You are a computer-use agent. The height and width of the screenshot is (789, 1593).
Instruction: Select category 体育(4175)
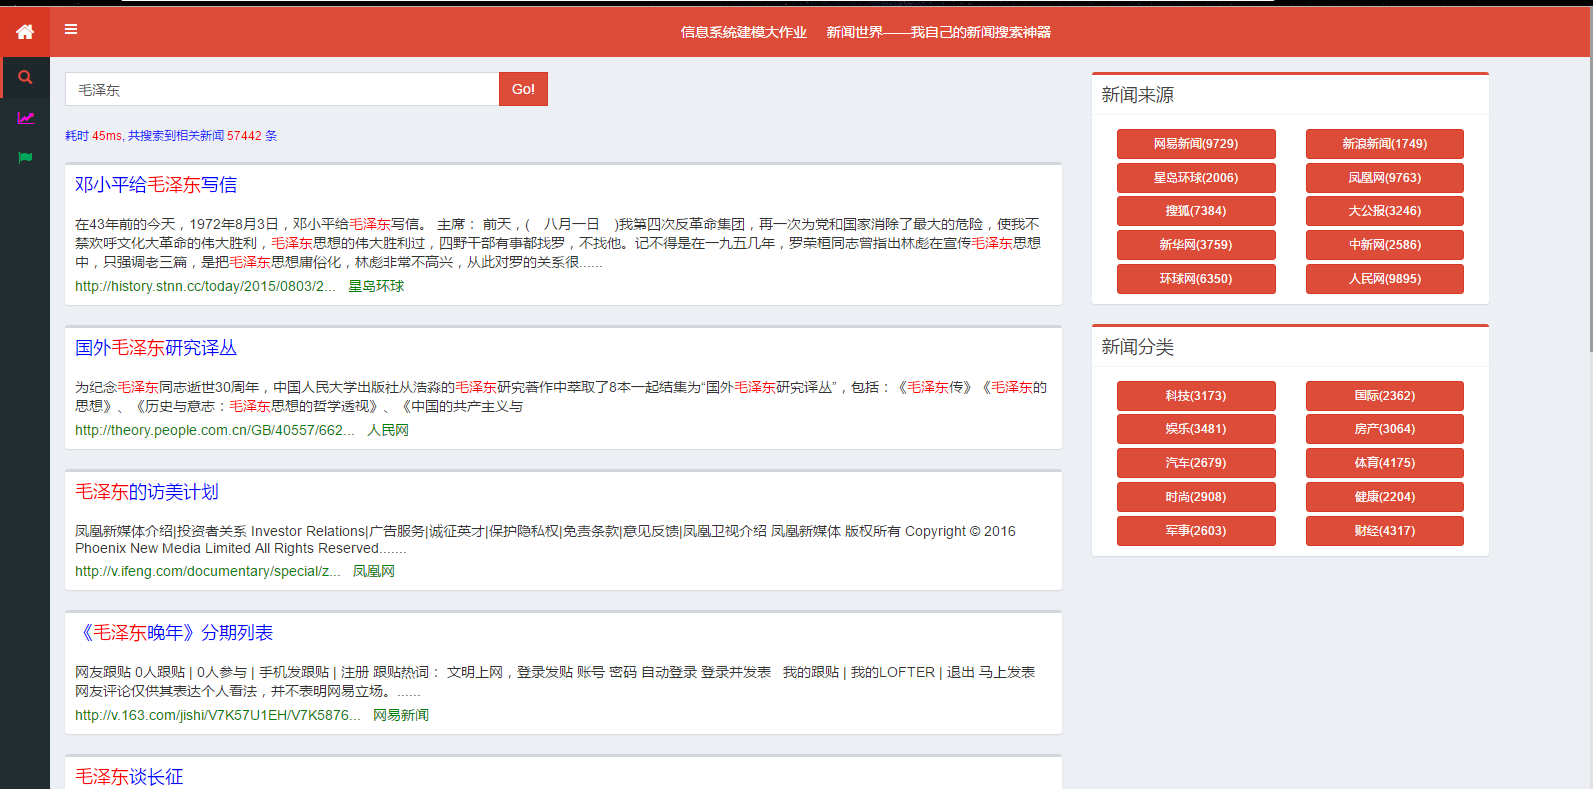[x=1385, y=463]
